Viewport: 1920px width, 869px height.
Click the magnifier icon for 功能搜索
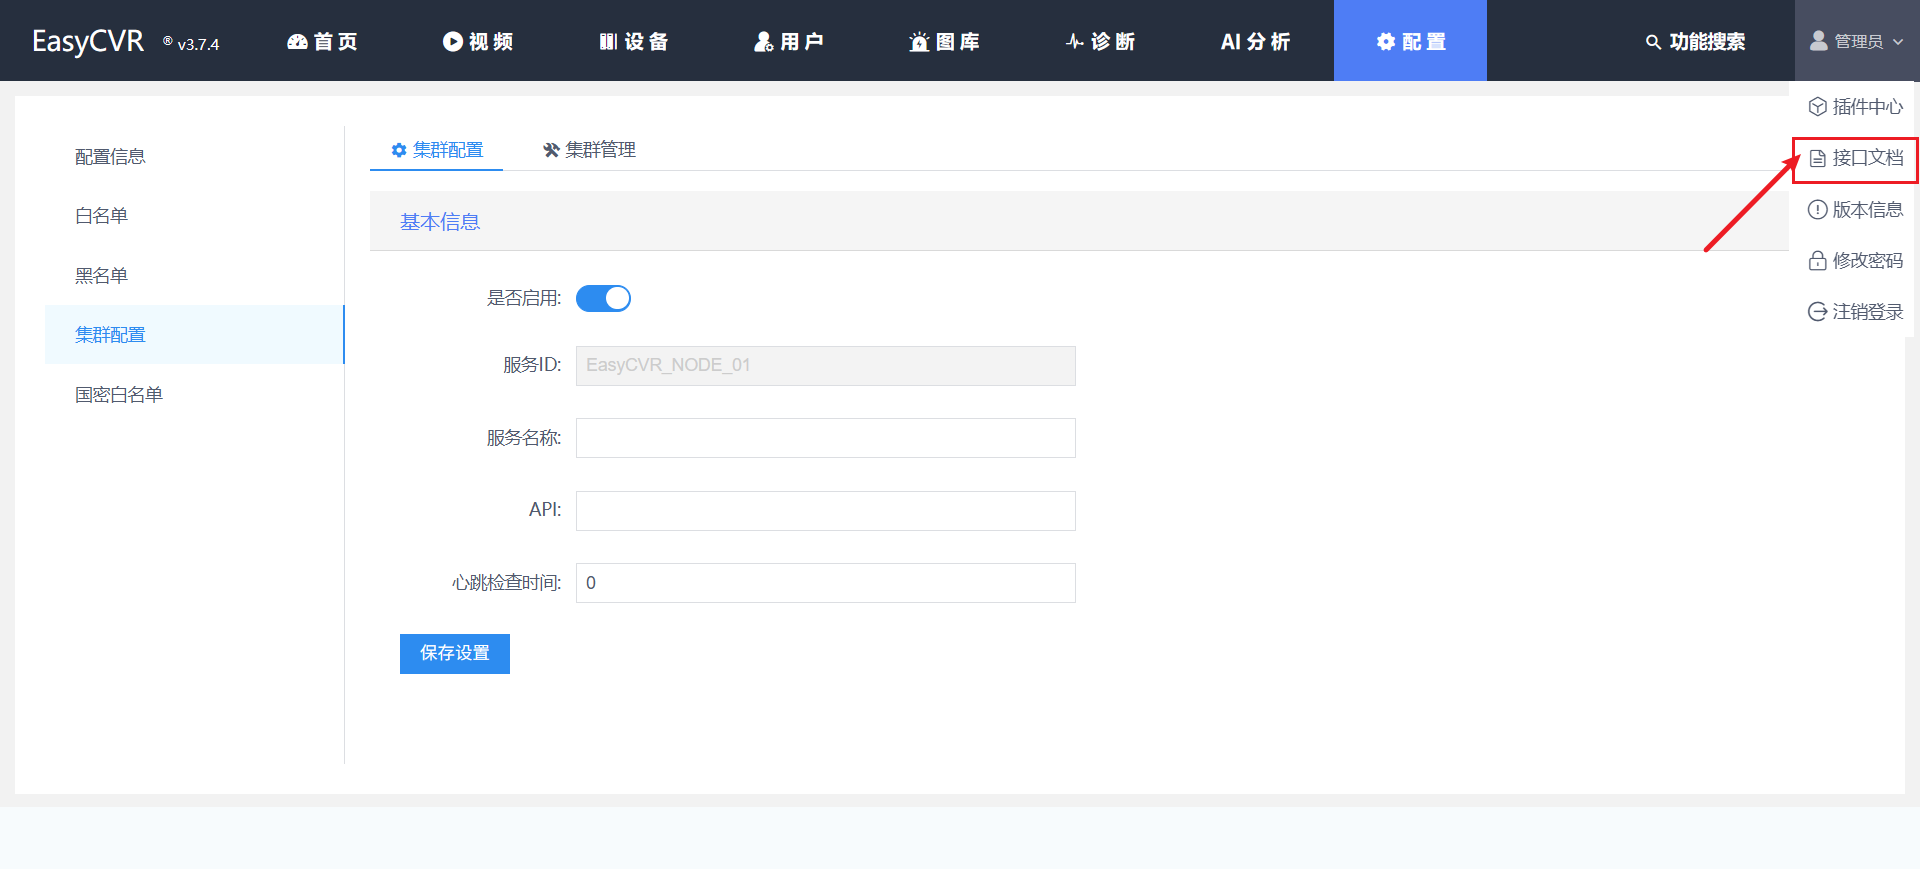coord(1653,42)
